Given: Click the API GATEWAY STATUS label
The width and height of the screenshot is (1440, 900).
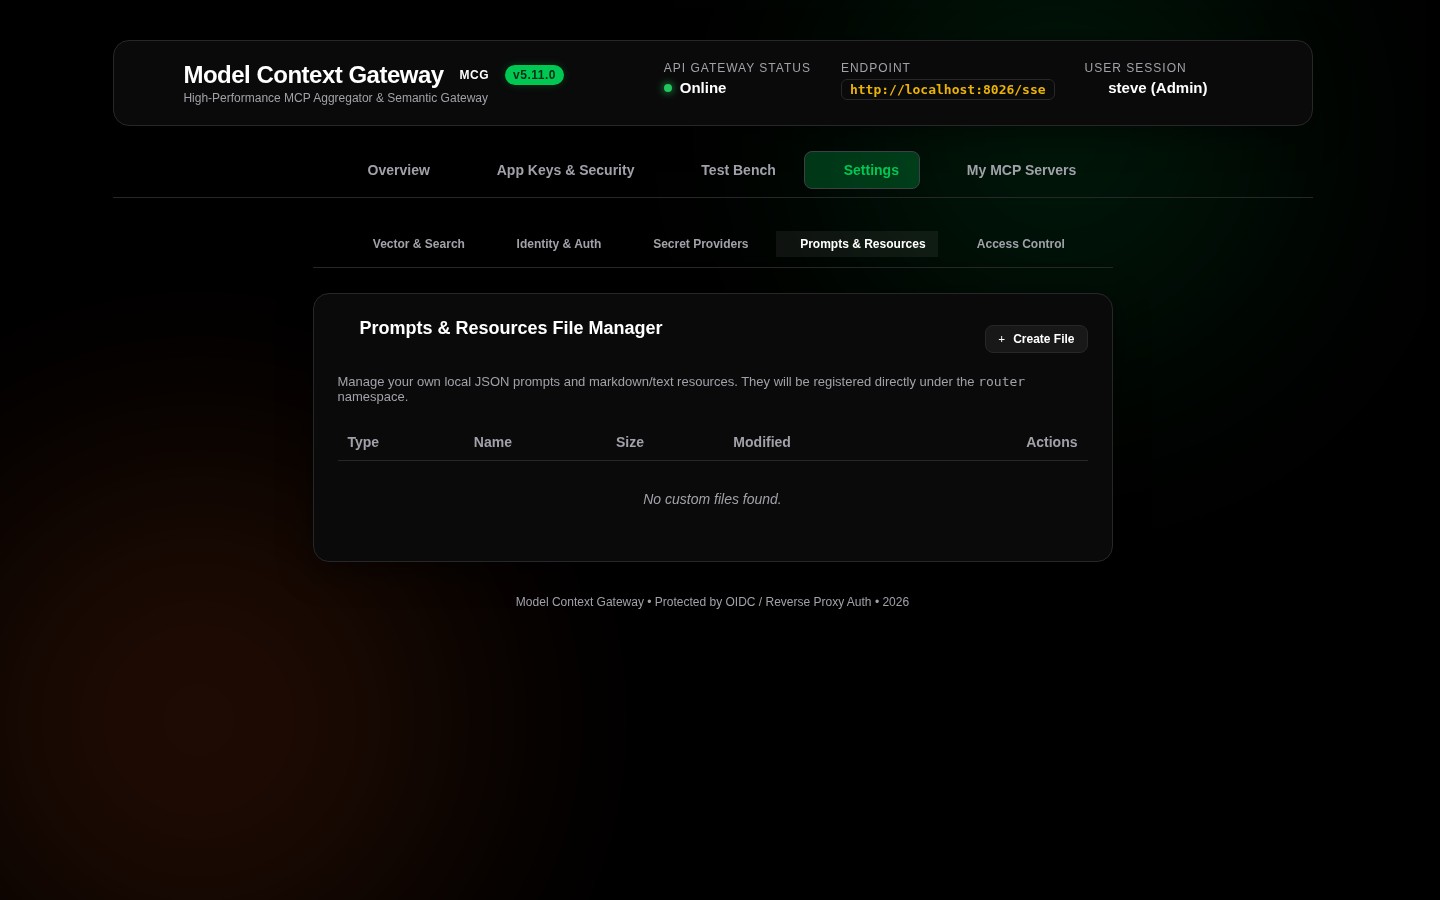Looking at the screenshot, I should click(x=737, y=68).
